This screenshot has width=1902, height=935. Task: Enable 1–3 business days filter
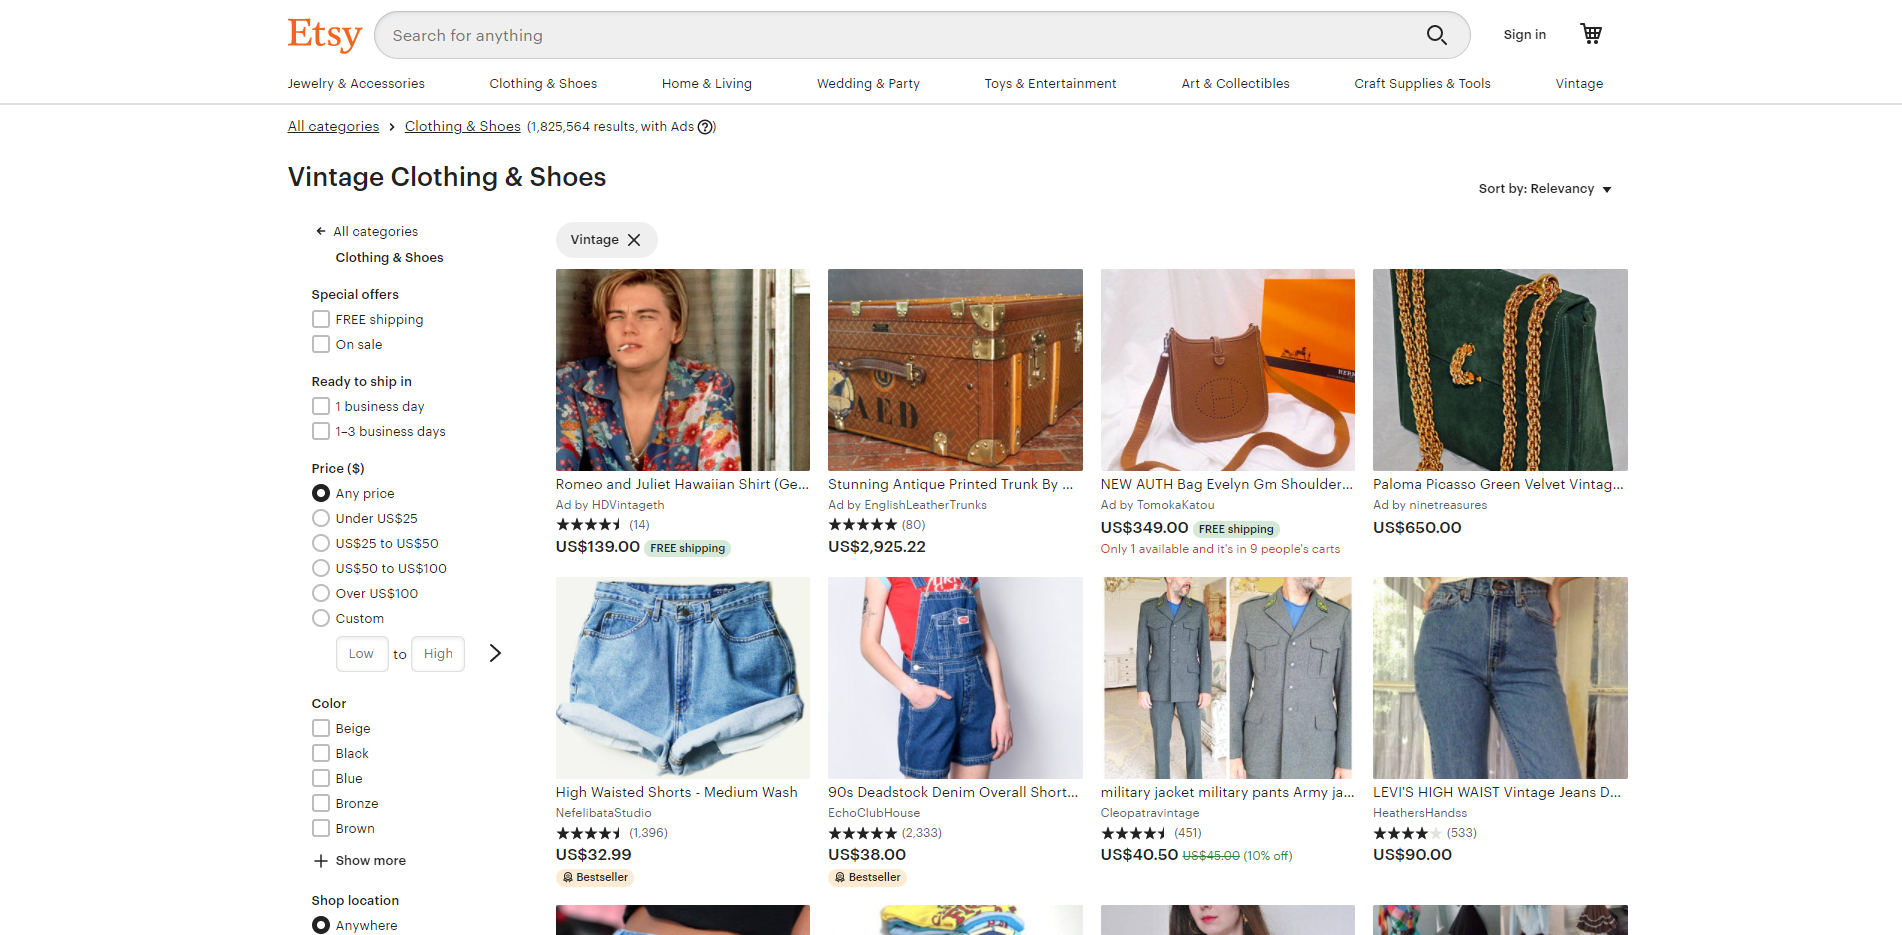pyautogui.click(x=321, y=431)
